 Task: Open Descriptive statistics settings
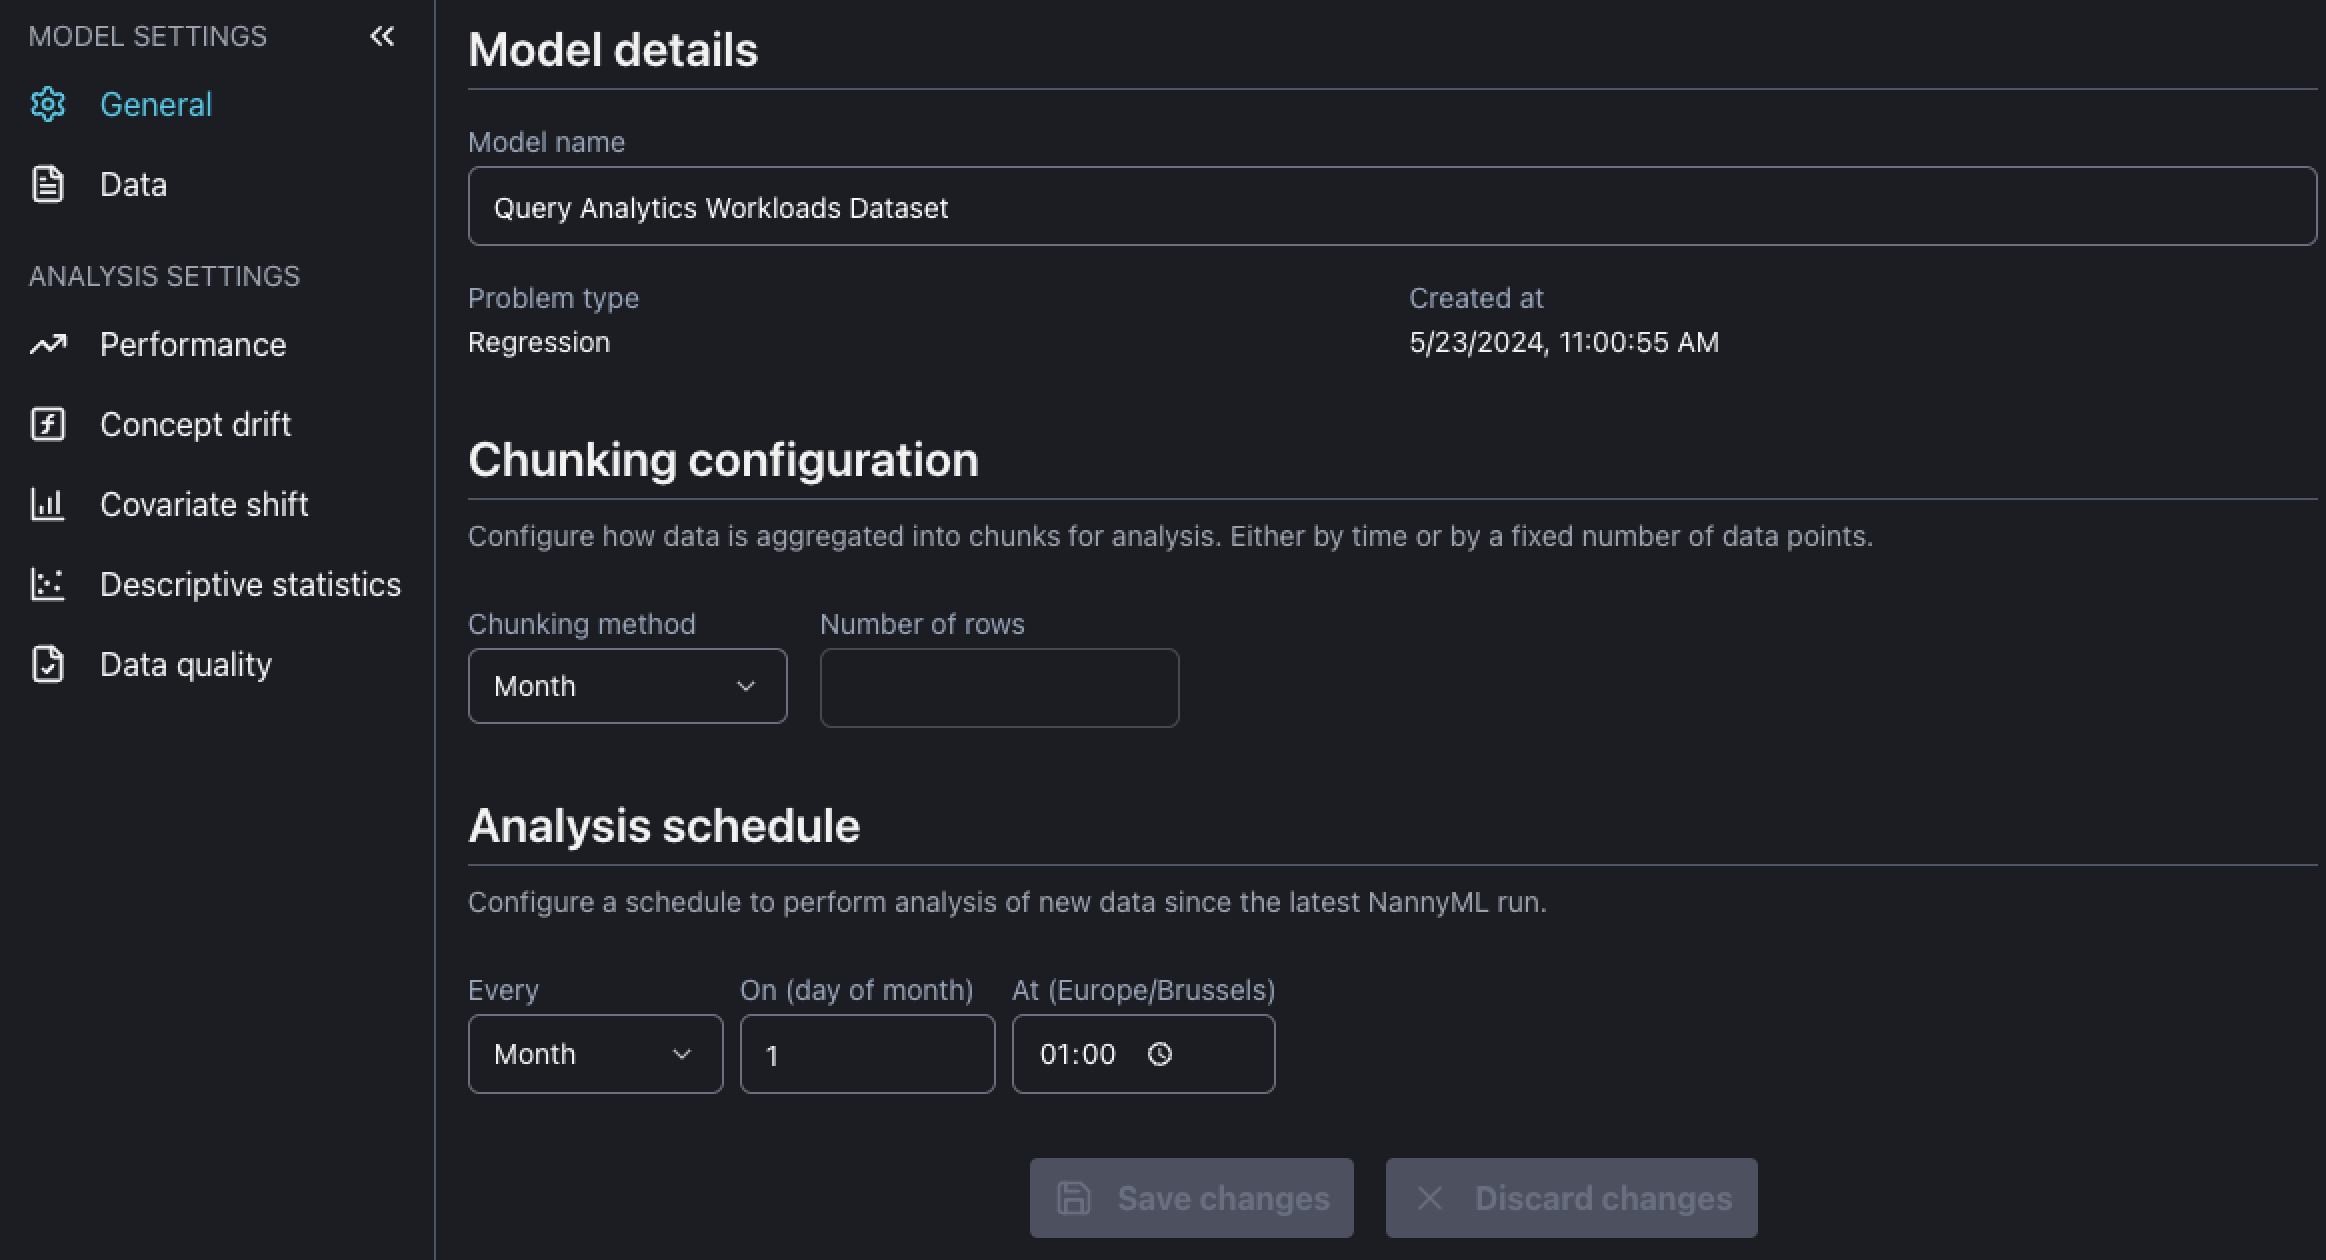coord(250,585)
